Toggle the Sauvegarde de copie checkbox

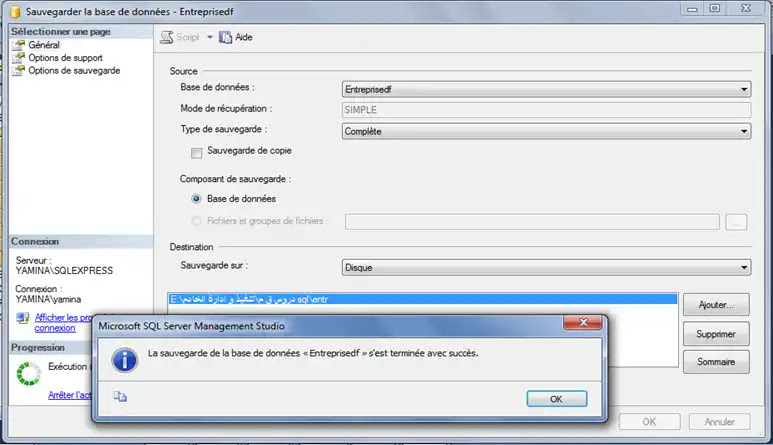[x=196, y=153]
